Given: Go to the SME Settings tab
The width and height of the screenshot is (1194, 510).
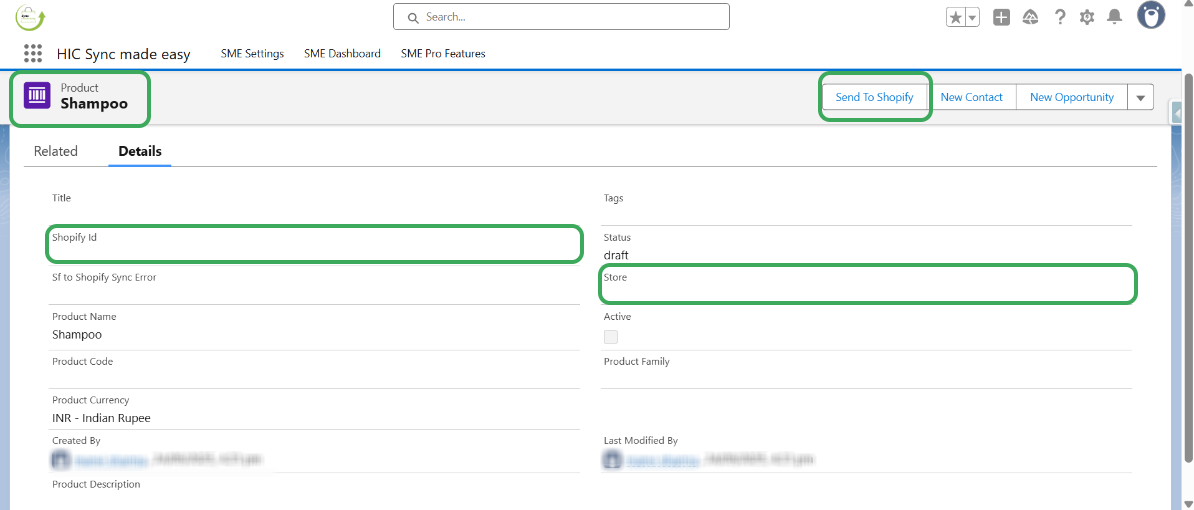Looking at the screenshot, I should click(x=252, y=54).
